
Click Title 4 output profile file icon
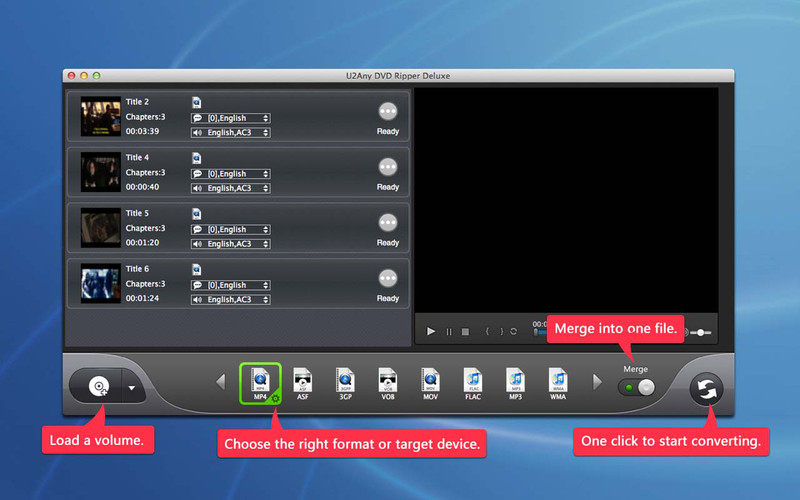pos(196,158)
